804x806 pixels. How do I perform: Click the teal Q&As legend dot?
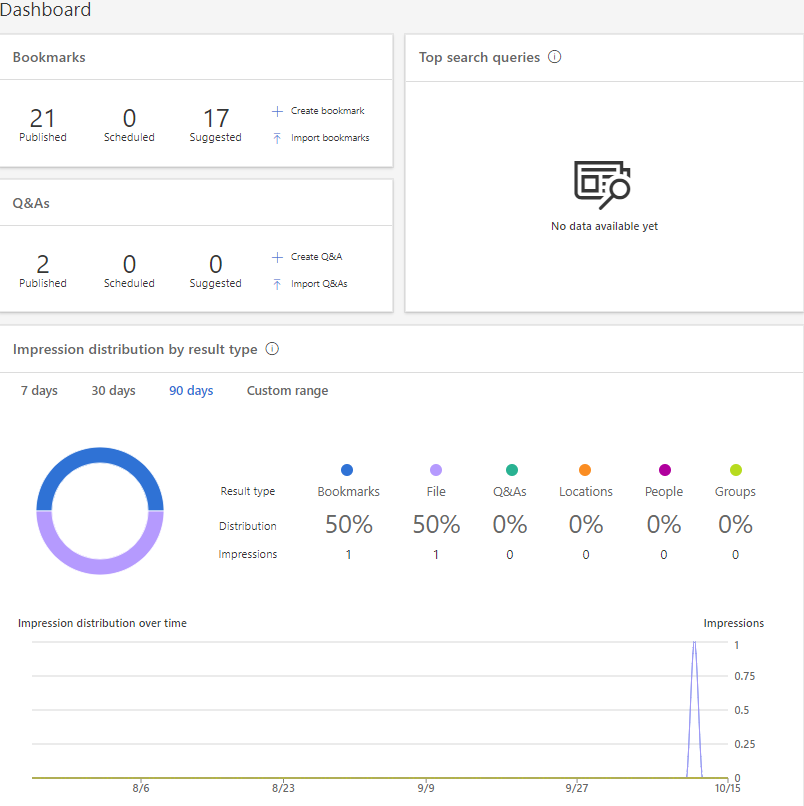[512, 470]
